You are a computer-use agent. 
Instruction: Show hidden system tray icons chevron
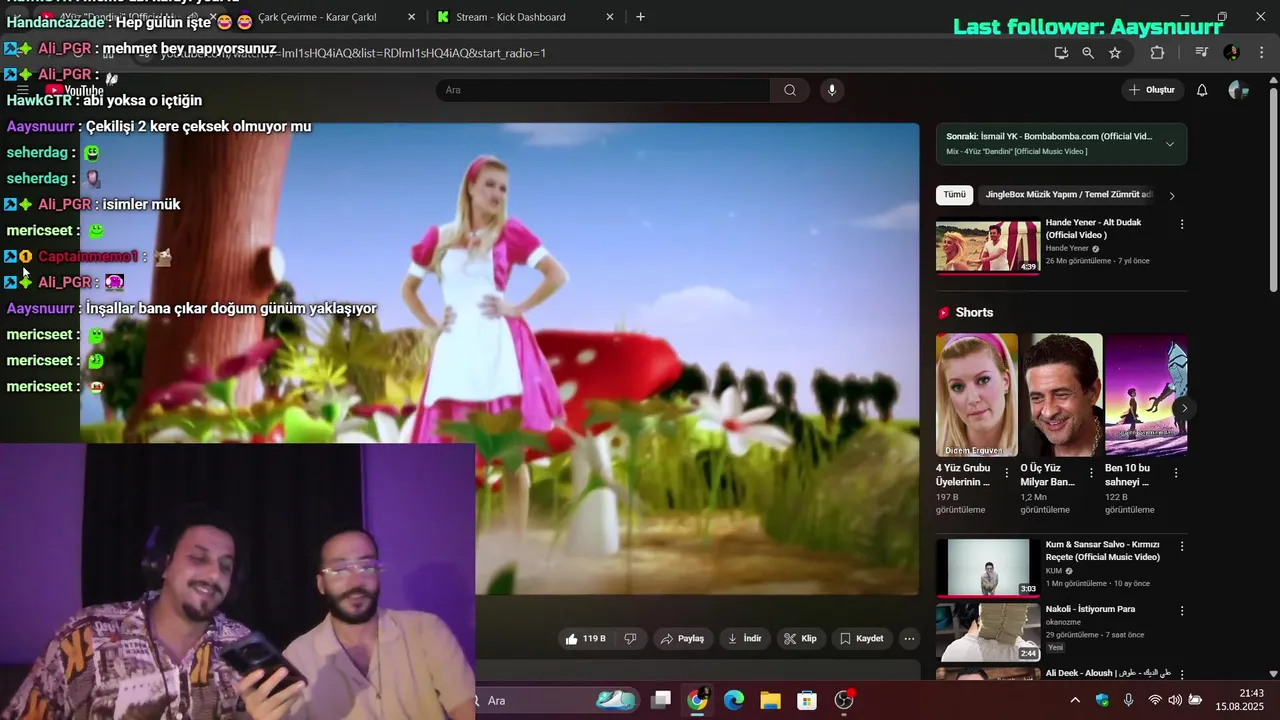pyautogui.click(x=1075, y=700)
